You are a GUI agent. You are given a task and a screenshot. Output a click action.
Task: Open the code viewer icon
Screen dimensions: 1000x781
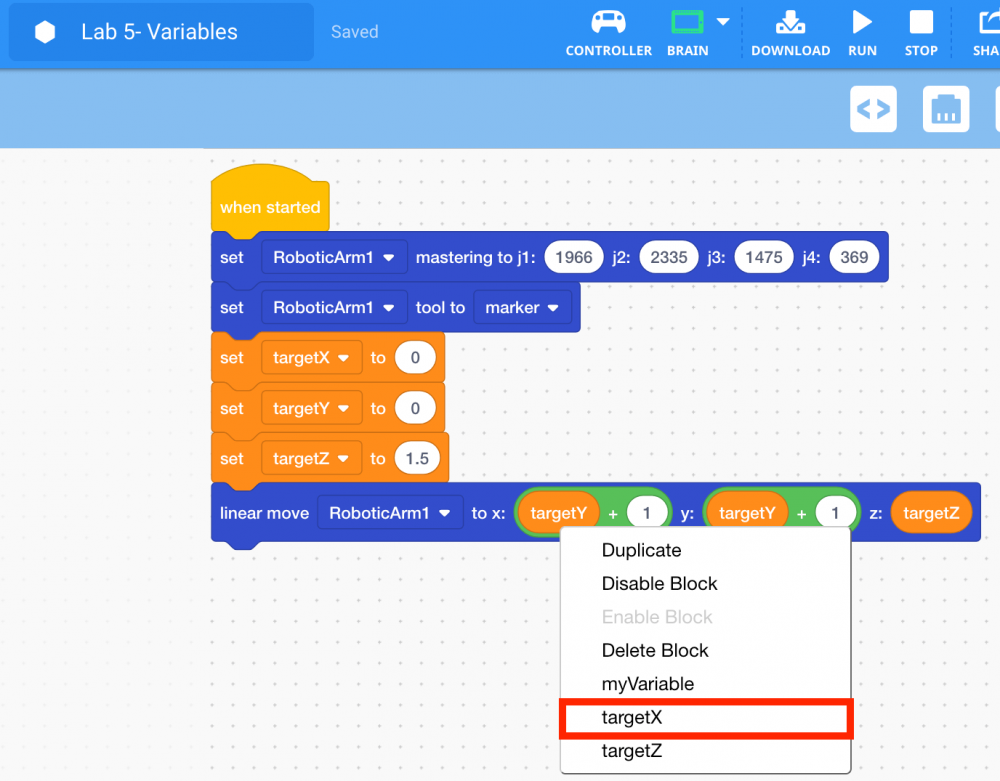point(873,109)
